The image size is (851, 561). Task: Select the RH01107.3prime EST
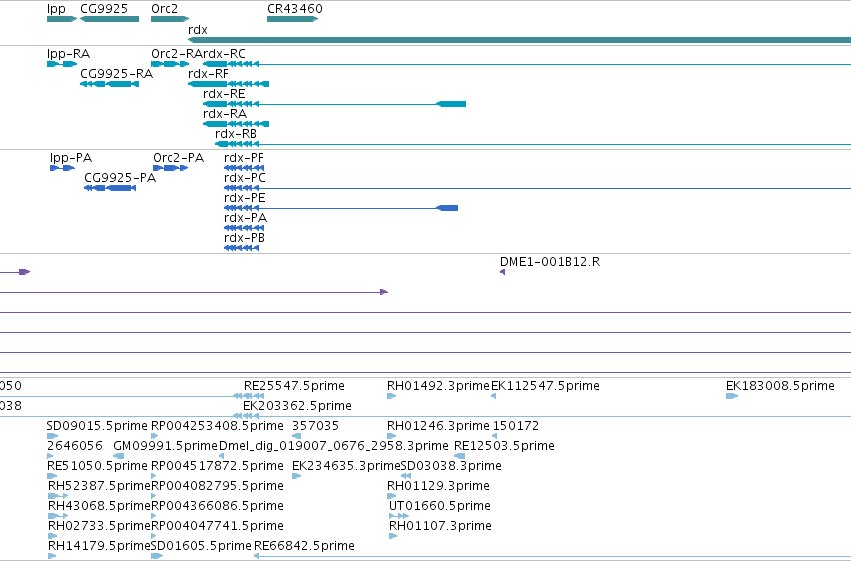(393, 537)
